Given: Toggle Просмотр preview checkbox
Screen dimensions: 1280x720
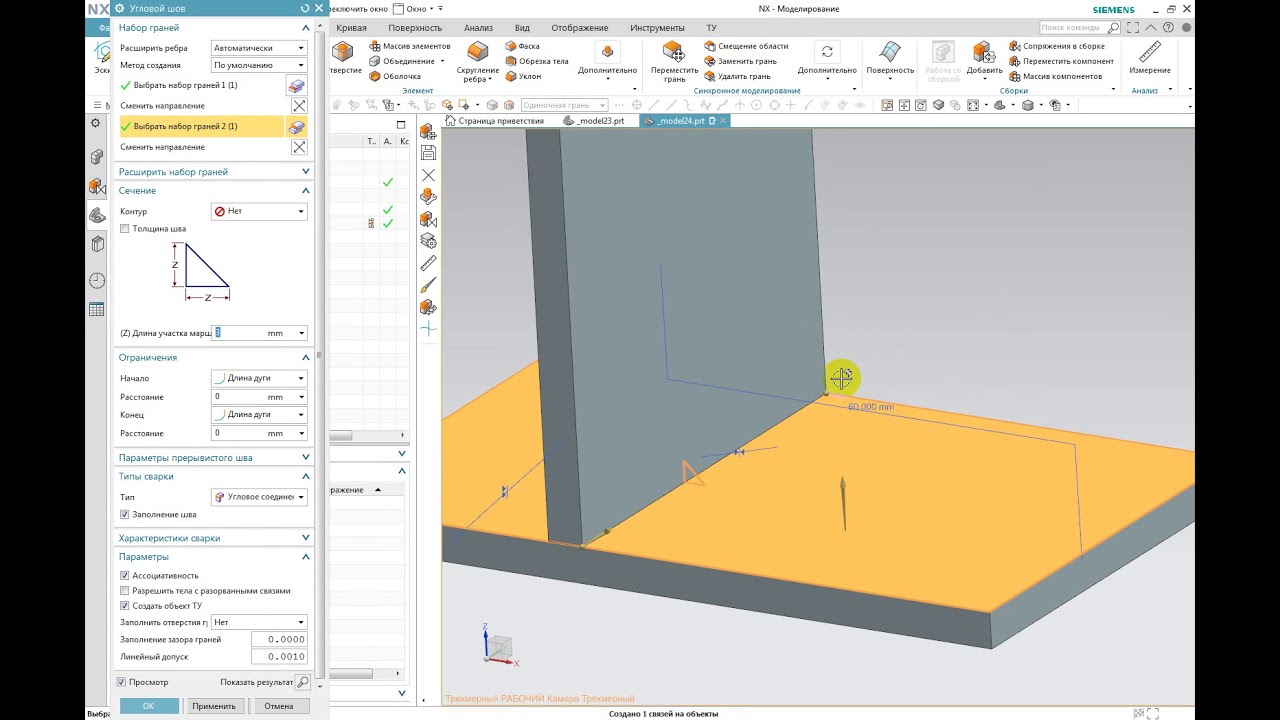Looking at the screenshot, I should pyautogui.click(x=122, y=682).
